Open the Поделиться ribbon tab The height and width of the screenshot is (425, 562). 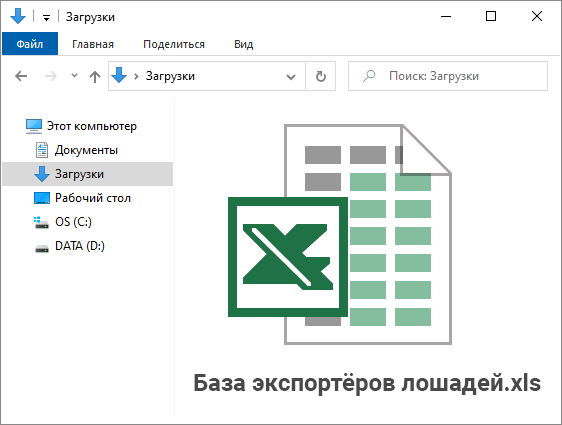174,44
